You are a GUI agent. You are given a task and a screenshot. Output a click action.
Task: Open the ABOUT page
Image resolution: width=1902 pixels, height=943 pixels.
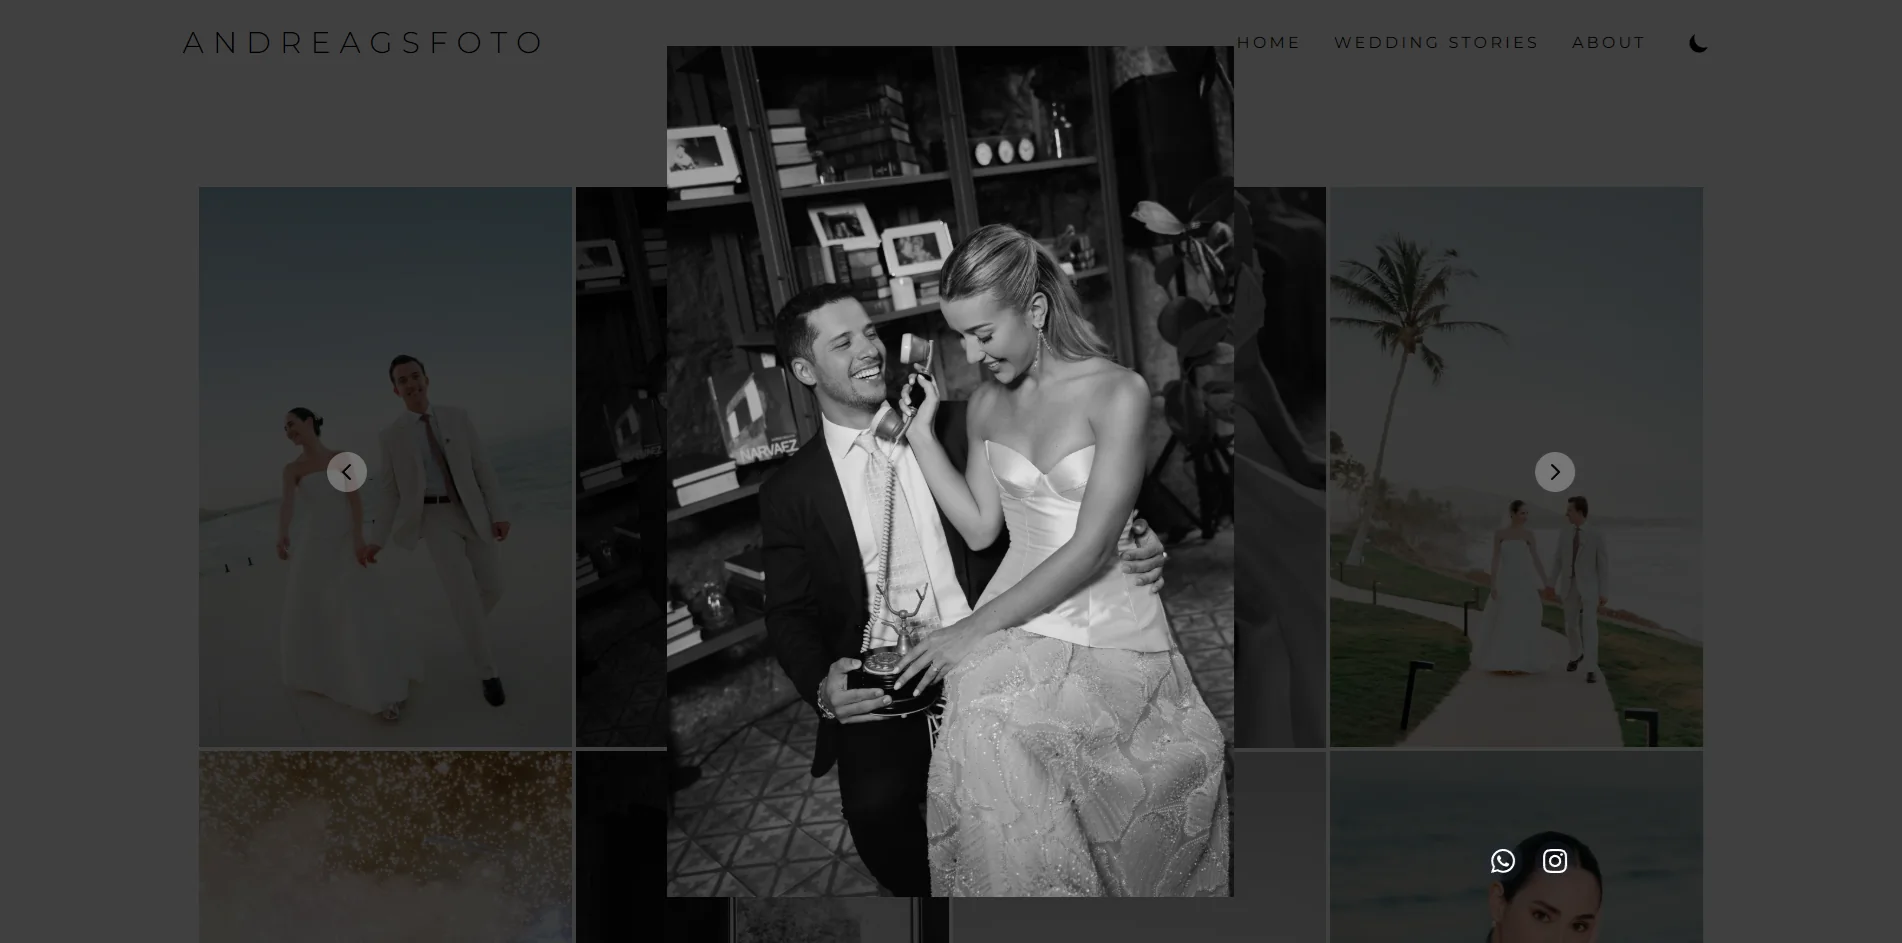1608,42
